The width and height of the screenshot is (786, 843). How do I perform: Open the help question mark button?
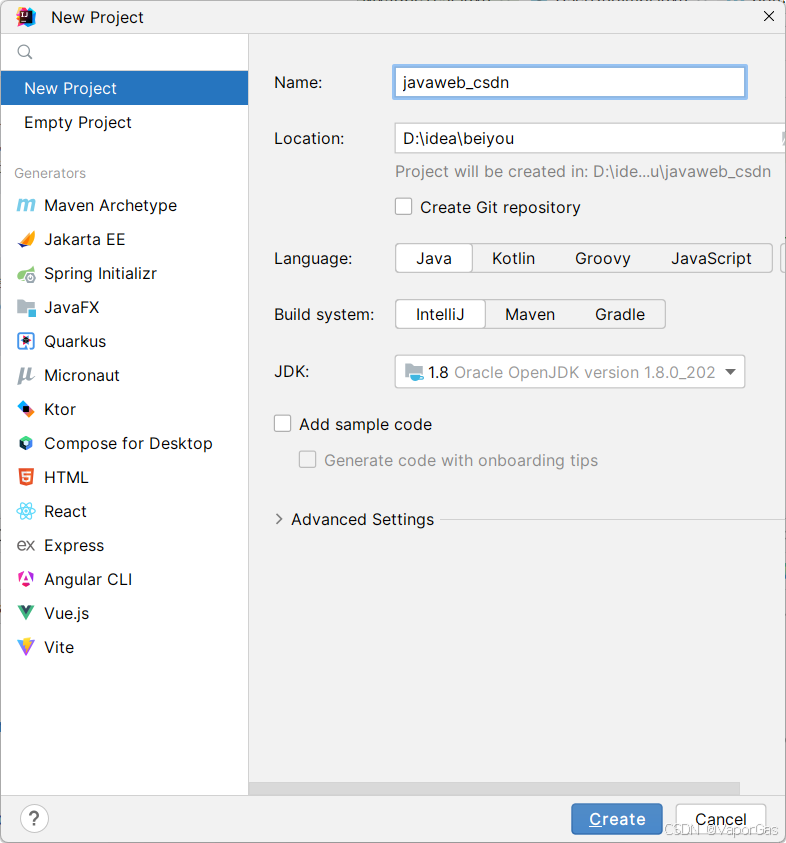point(34,819)
